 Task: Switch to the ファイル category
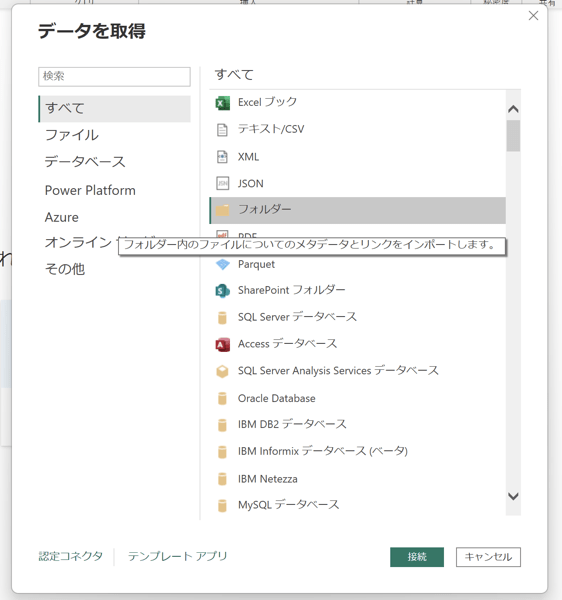coord(72,135)
